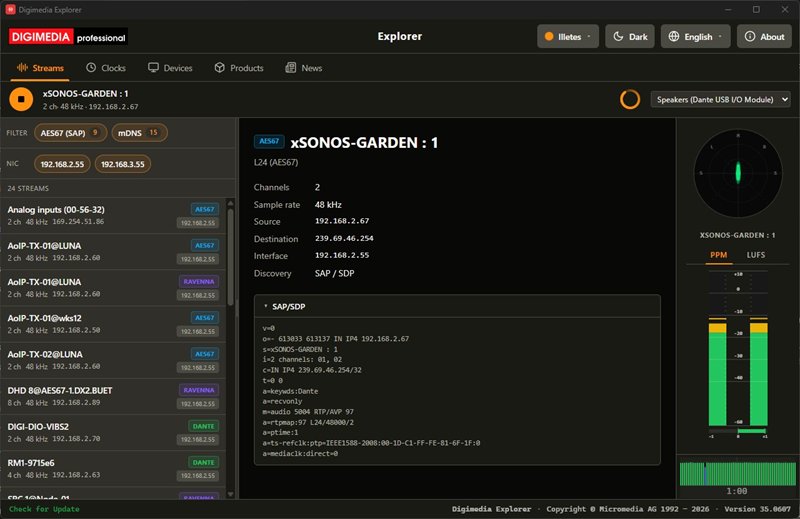Switch to the Products tab

(x=239, y=68)
